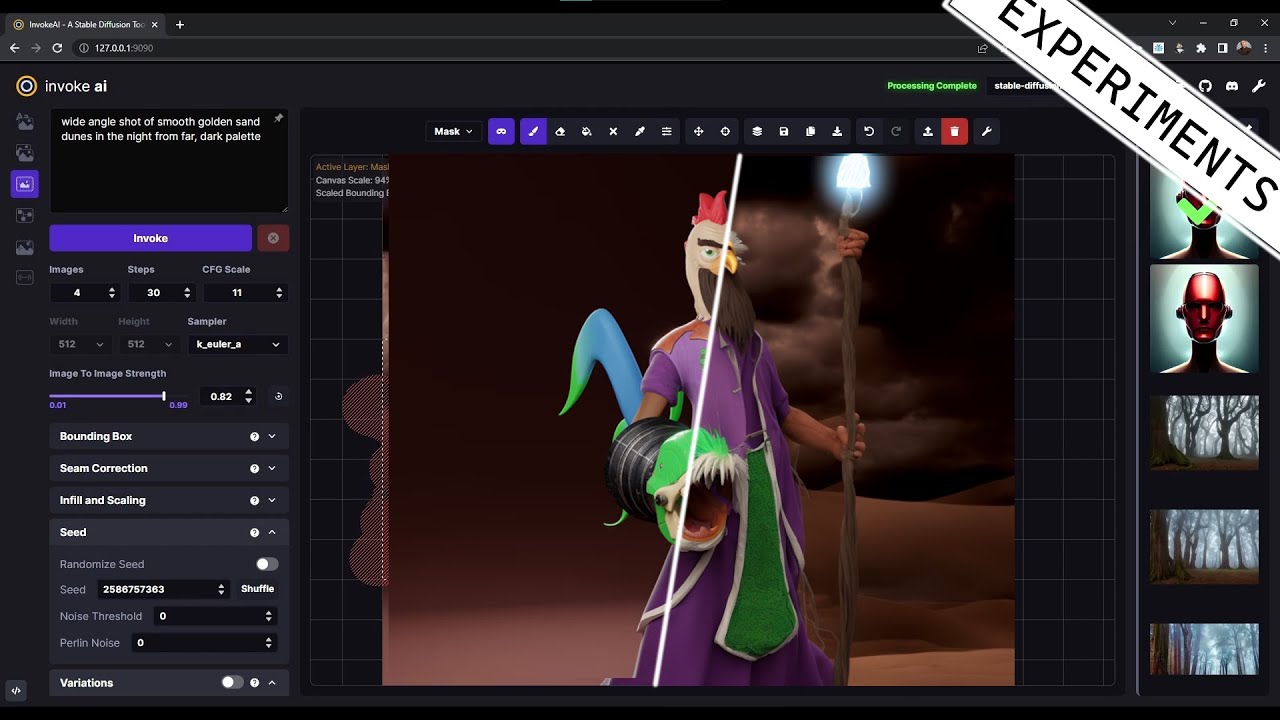This screenshot has width=1280, height=720.
Task: Open the Text to Image tab icon
Action: 25,122
